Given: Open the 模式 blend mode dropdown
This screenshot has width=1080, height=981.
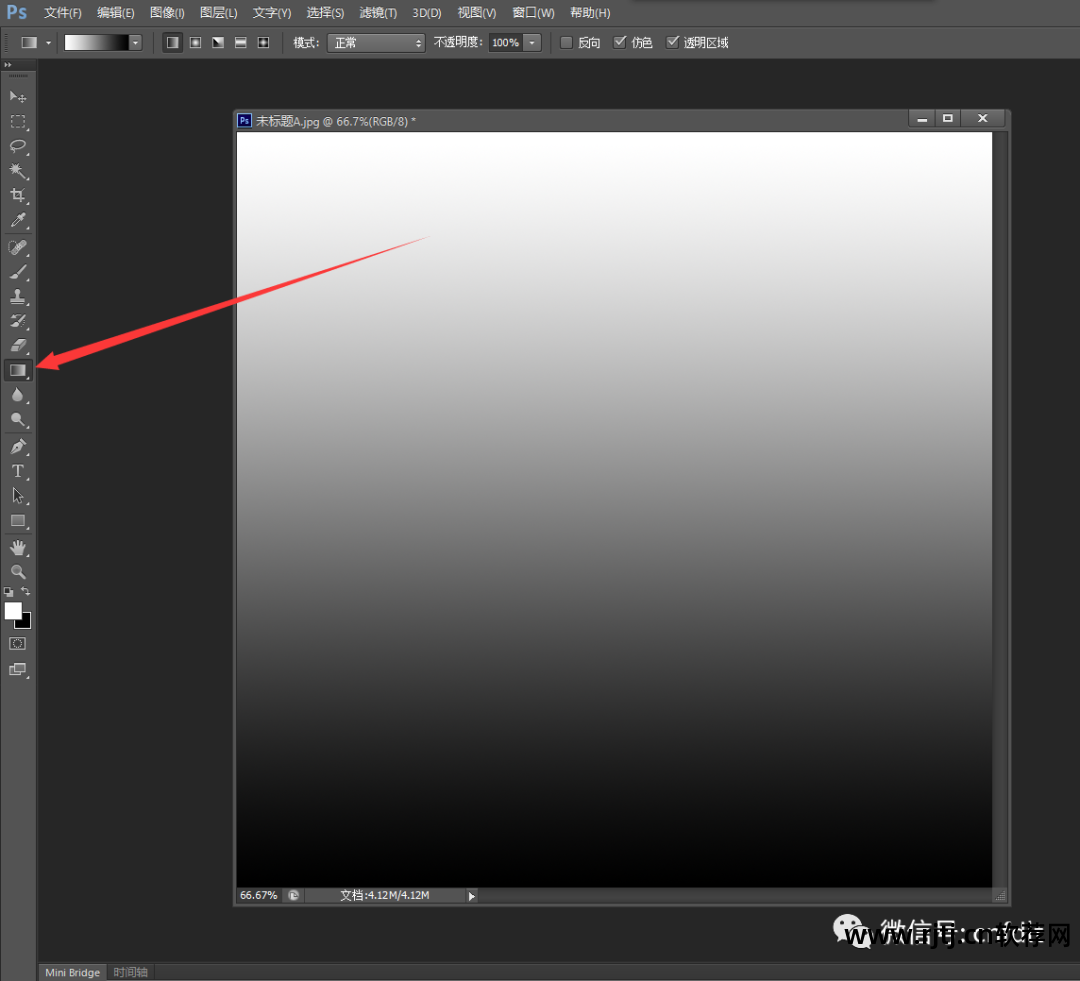Looking at the screenshot, I should (x=376, y=43).
